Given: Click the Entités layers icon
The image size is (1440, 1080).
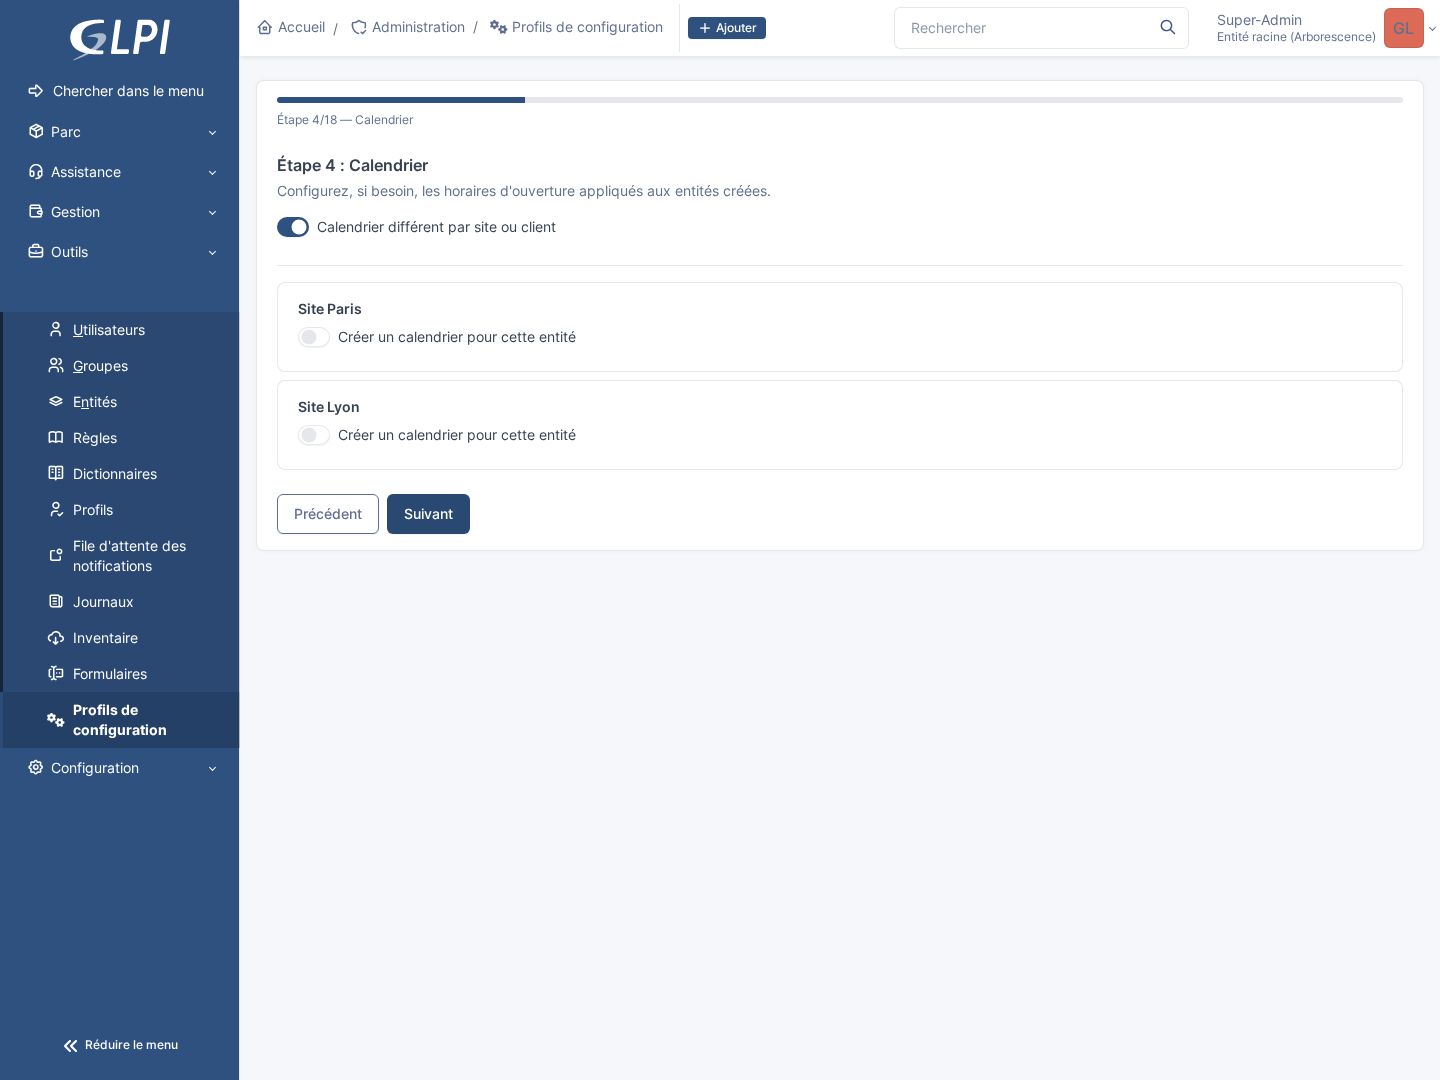Looking at the screenshot, I should coord(56,402).
